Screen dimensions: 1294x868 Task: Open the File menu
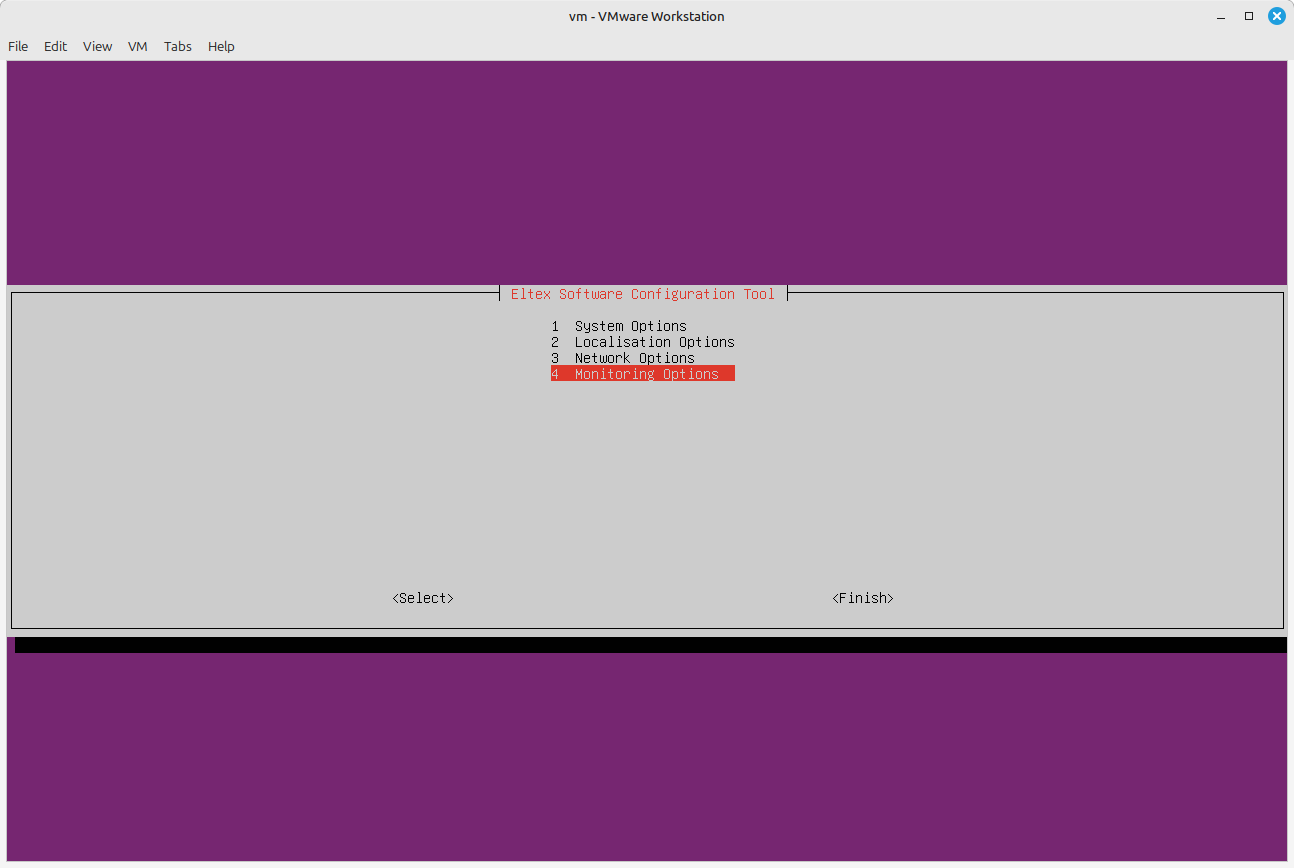(x=18, y=46)
